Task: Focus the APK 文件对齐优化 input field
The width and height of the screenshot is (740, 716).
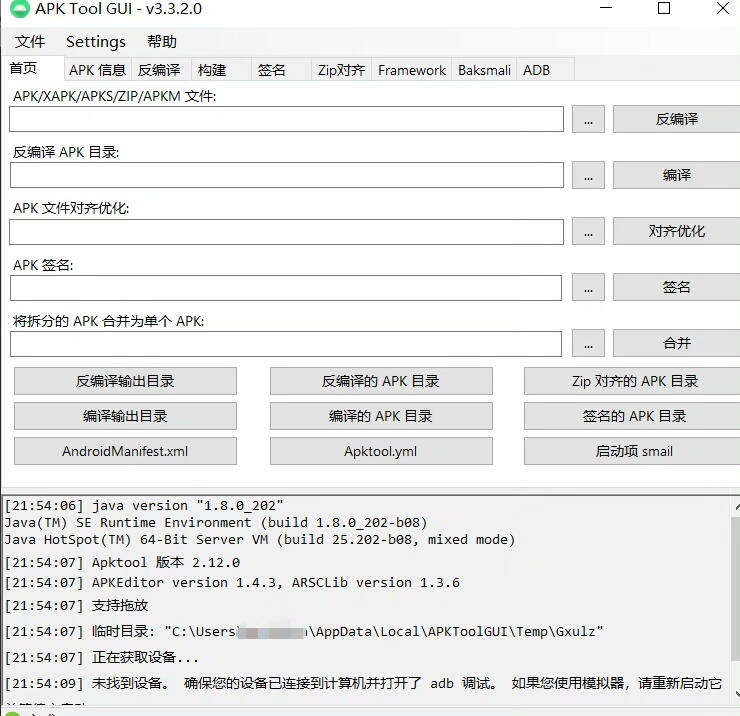Action: click(x=286, y=231)
